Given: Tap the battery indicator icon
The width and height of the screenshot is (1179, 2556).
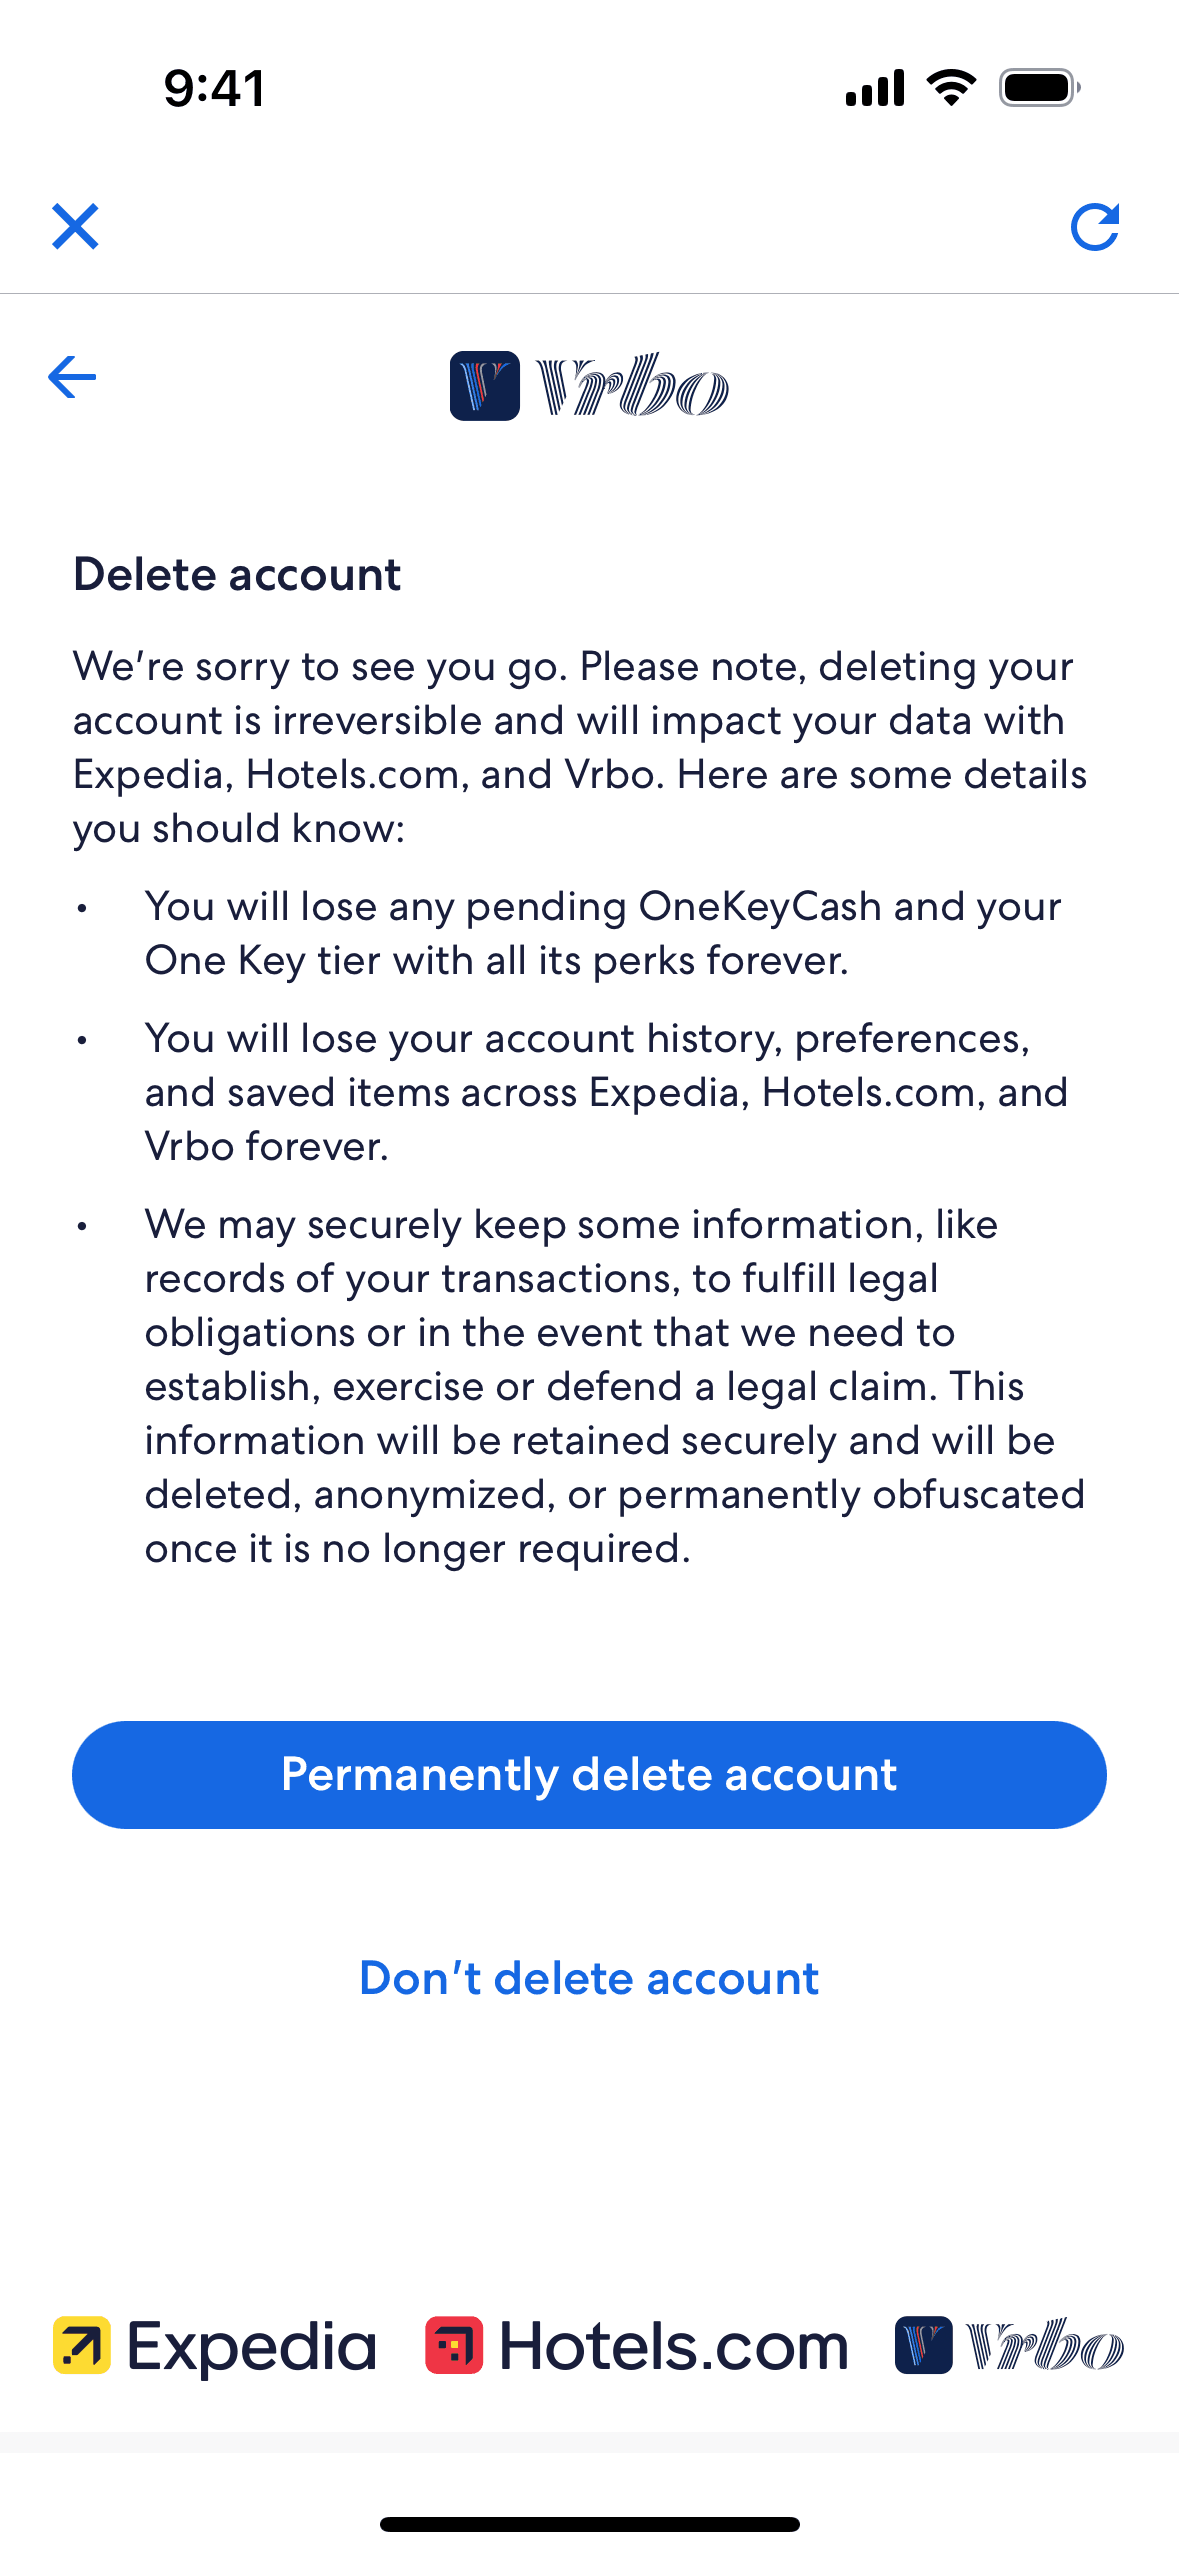Looking at the screenshot, I should pos(1039,88).
